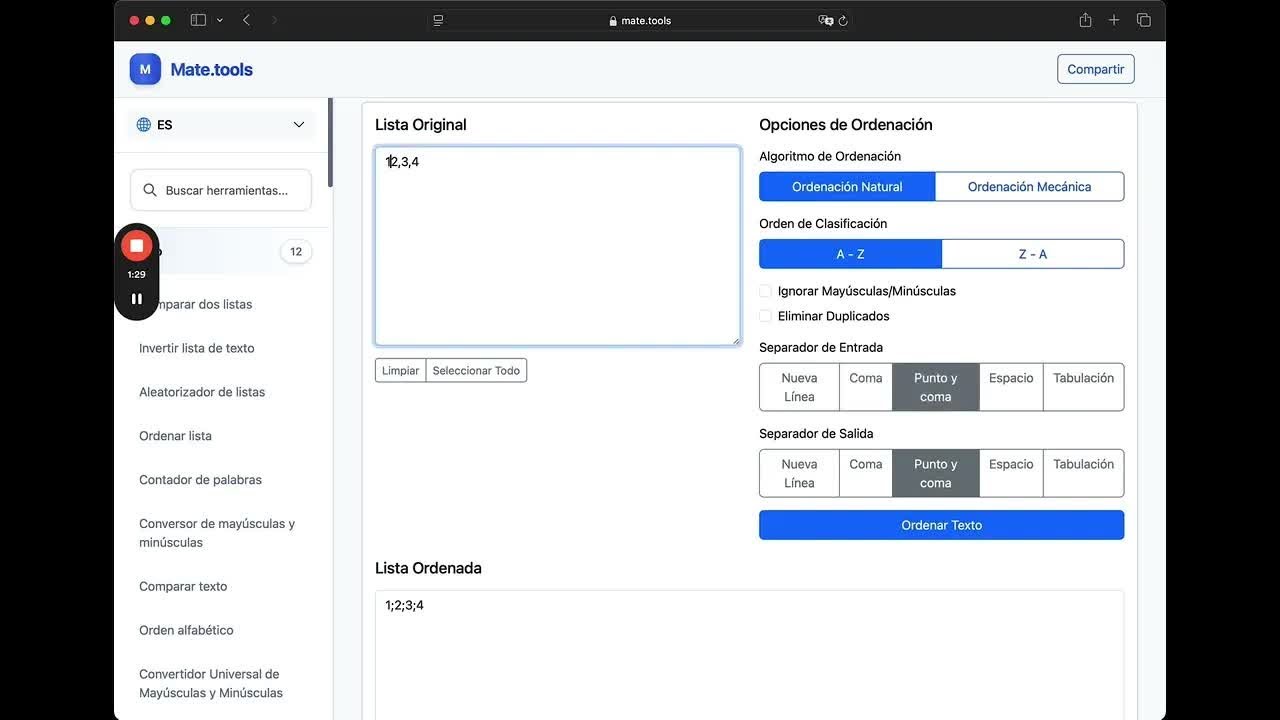Viewport: 1280px width, 720px height.
Task: Click the translate icon in address bar
Action: point(826,20)
